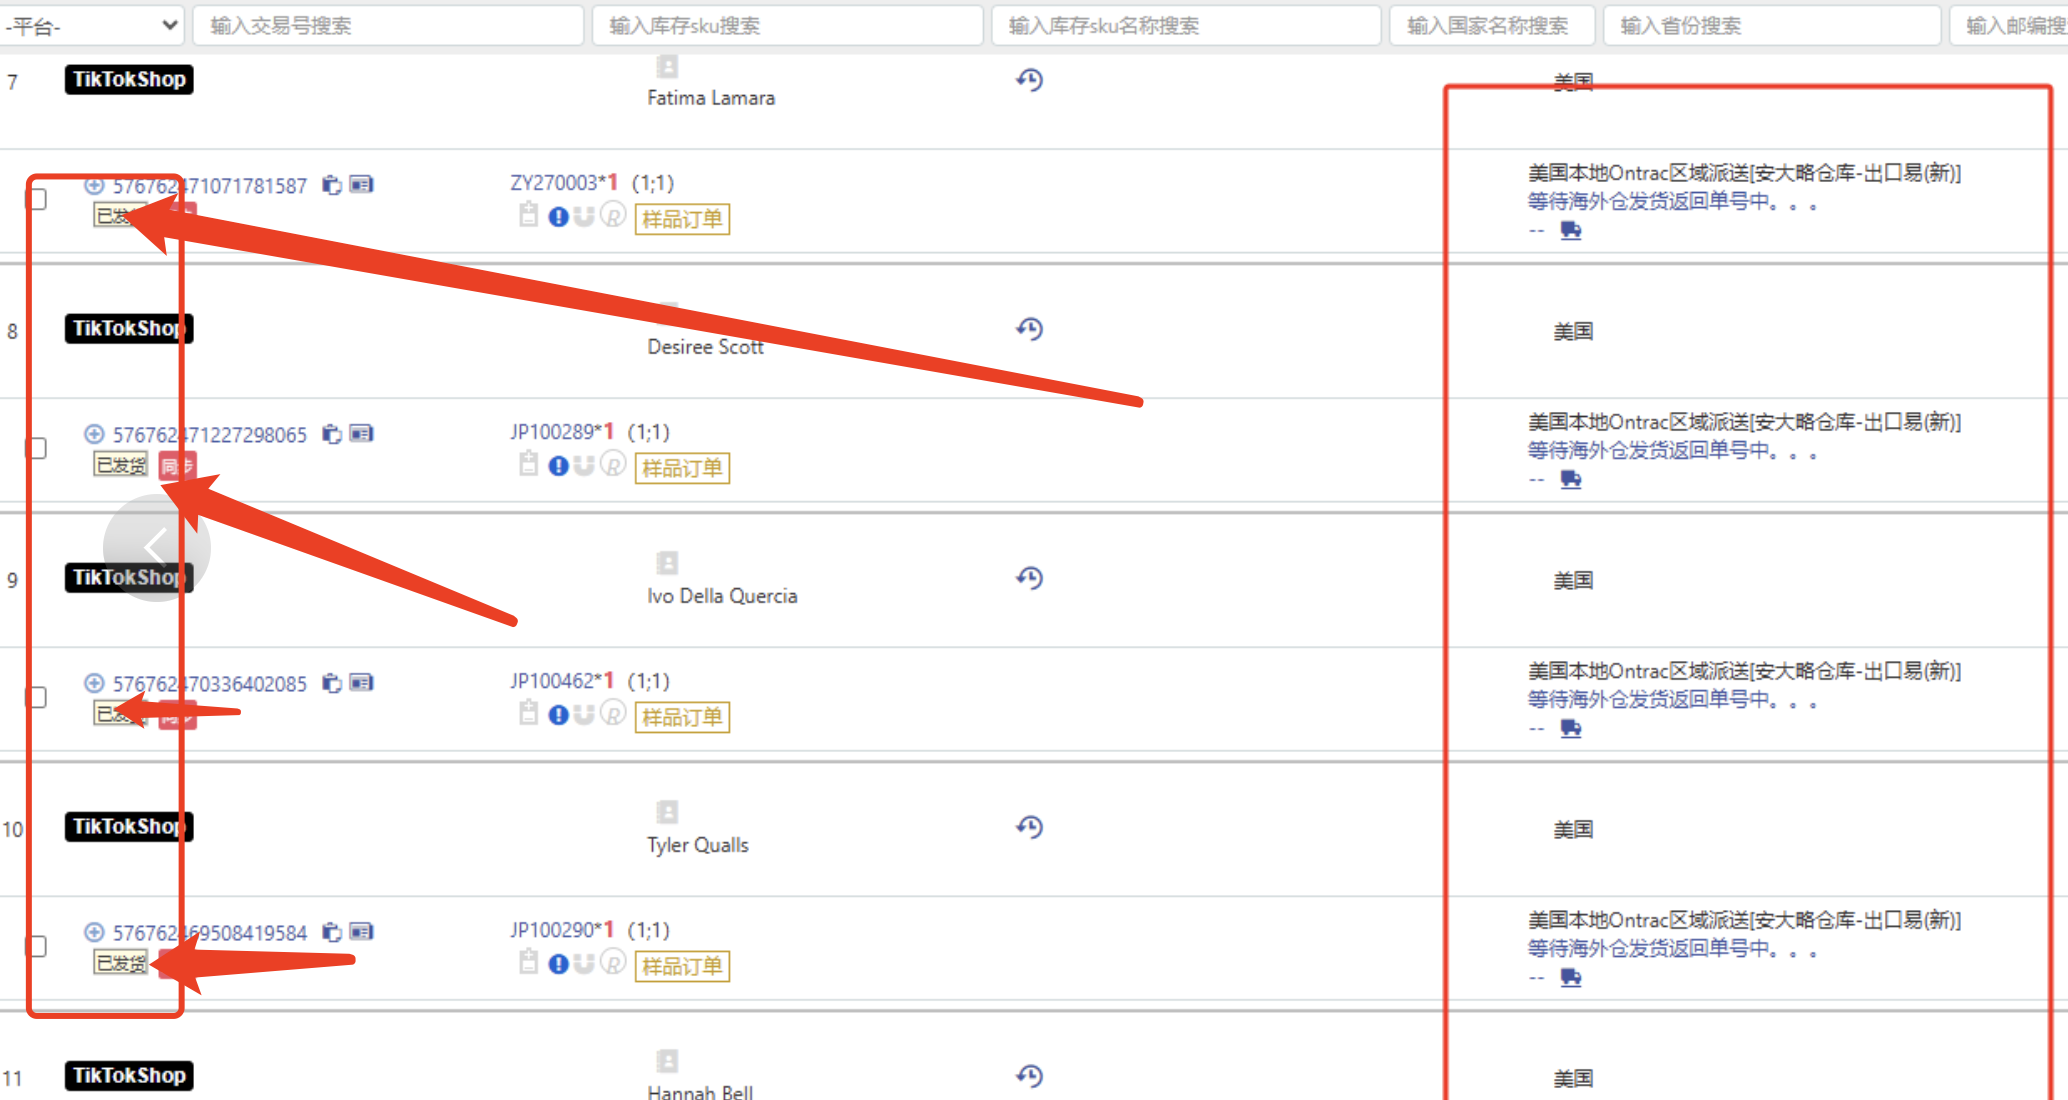
Task: Click buyer avatar icon above Ivo Della Quercia
Action: [668, 563]
